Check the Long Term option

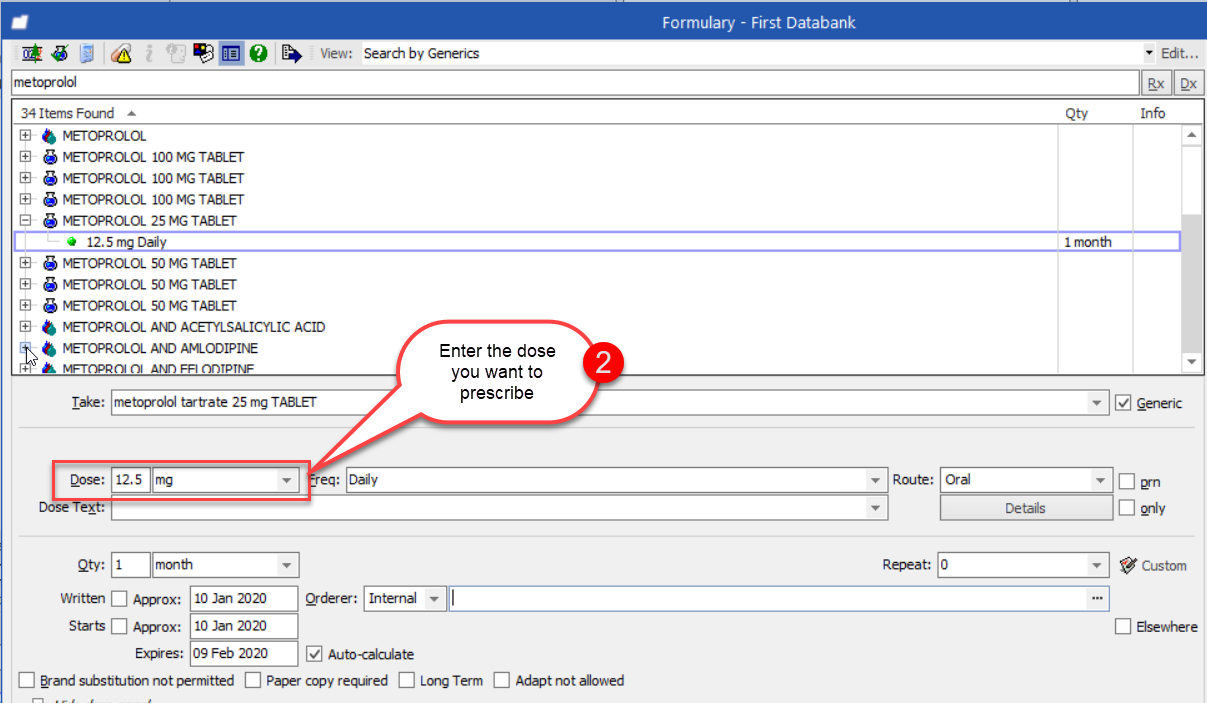coord(406,681)
